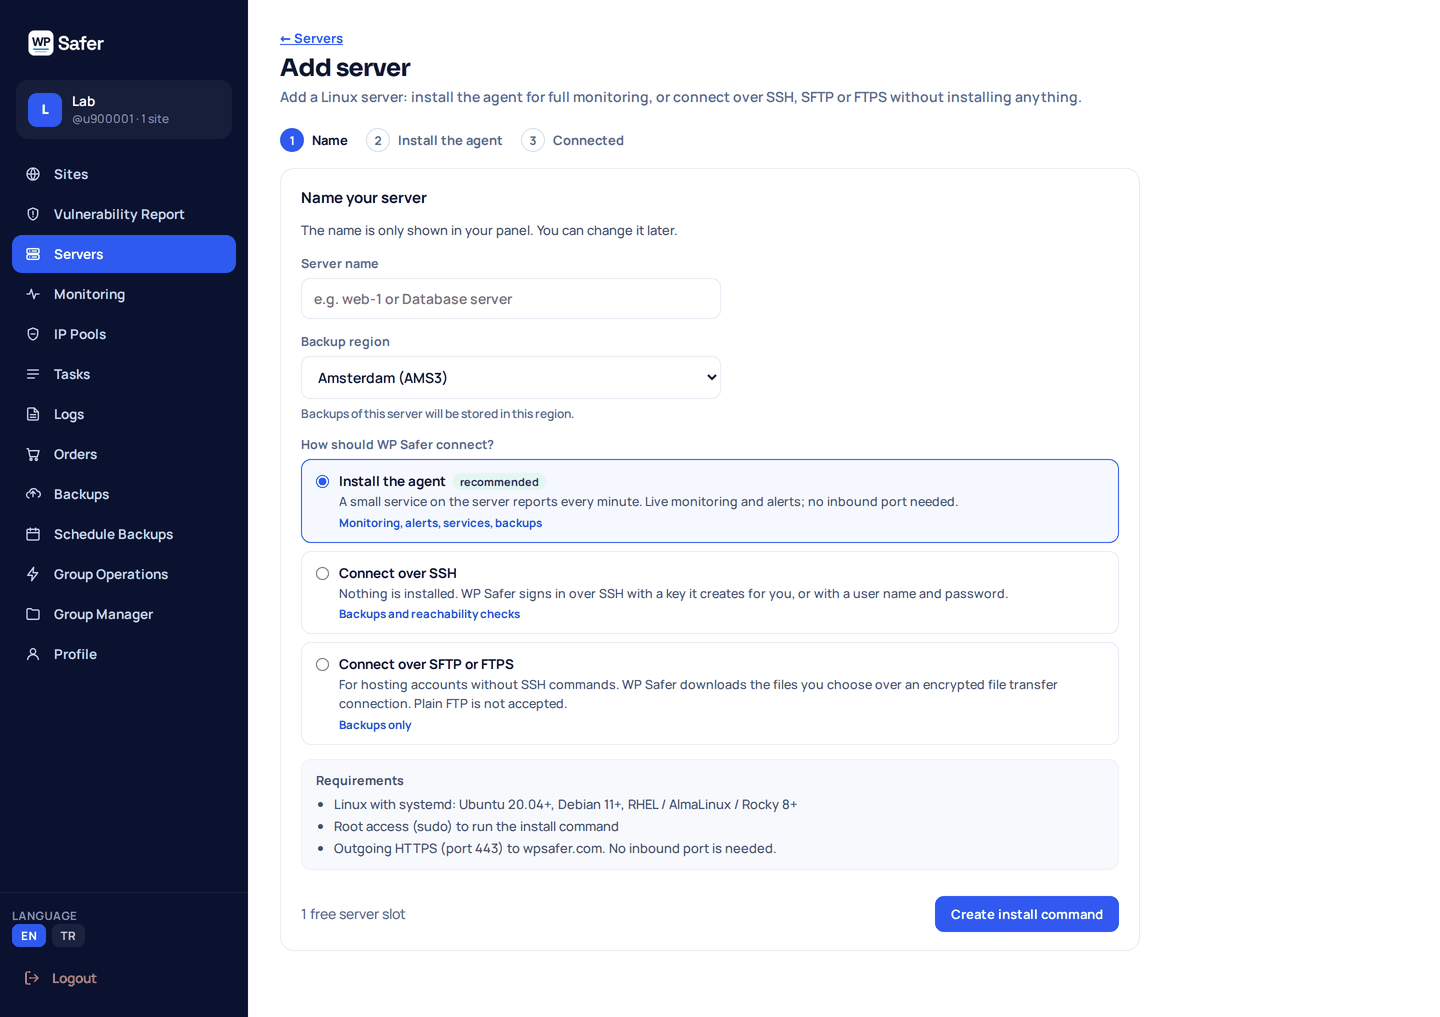Open the Backup region dropdown
This screenshot has height=1017, width=1440.
[511, 378]
